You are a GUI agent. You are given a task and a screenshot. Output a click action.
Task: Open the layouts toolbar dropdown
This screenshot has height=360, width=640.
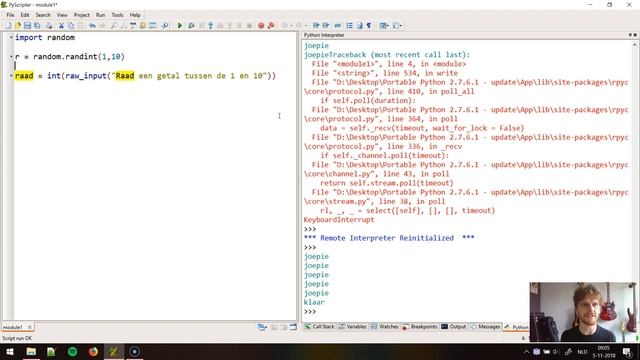(x=384, y=25)
